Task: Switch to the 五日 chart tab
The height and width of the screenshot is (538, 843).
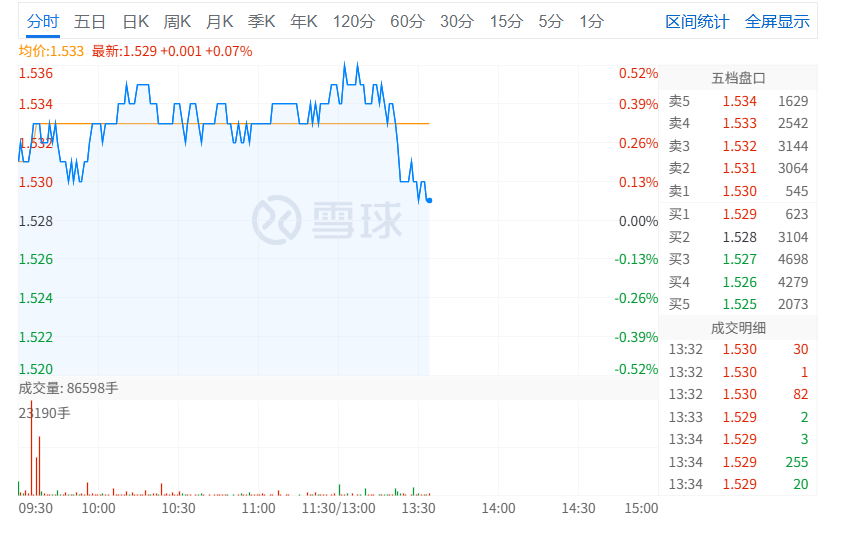Action: tap(90, 21)
